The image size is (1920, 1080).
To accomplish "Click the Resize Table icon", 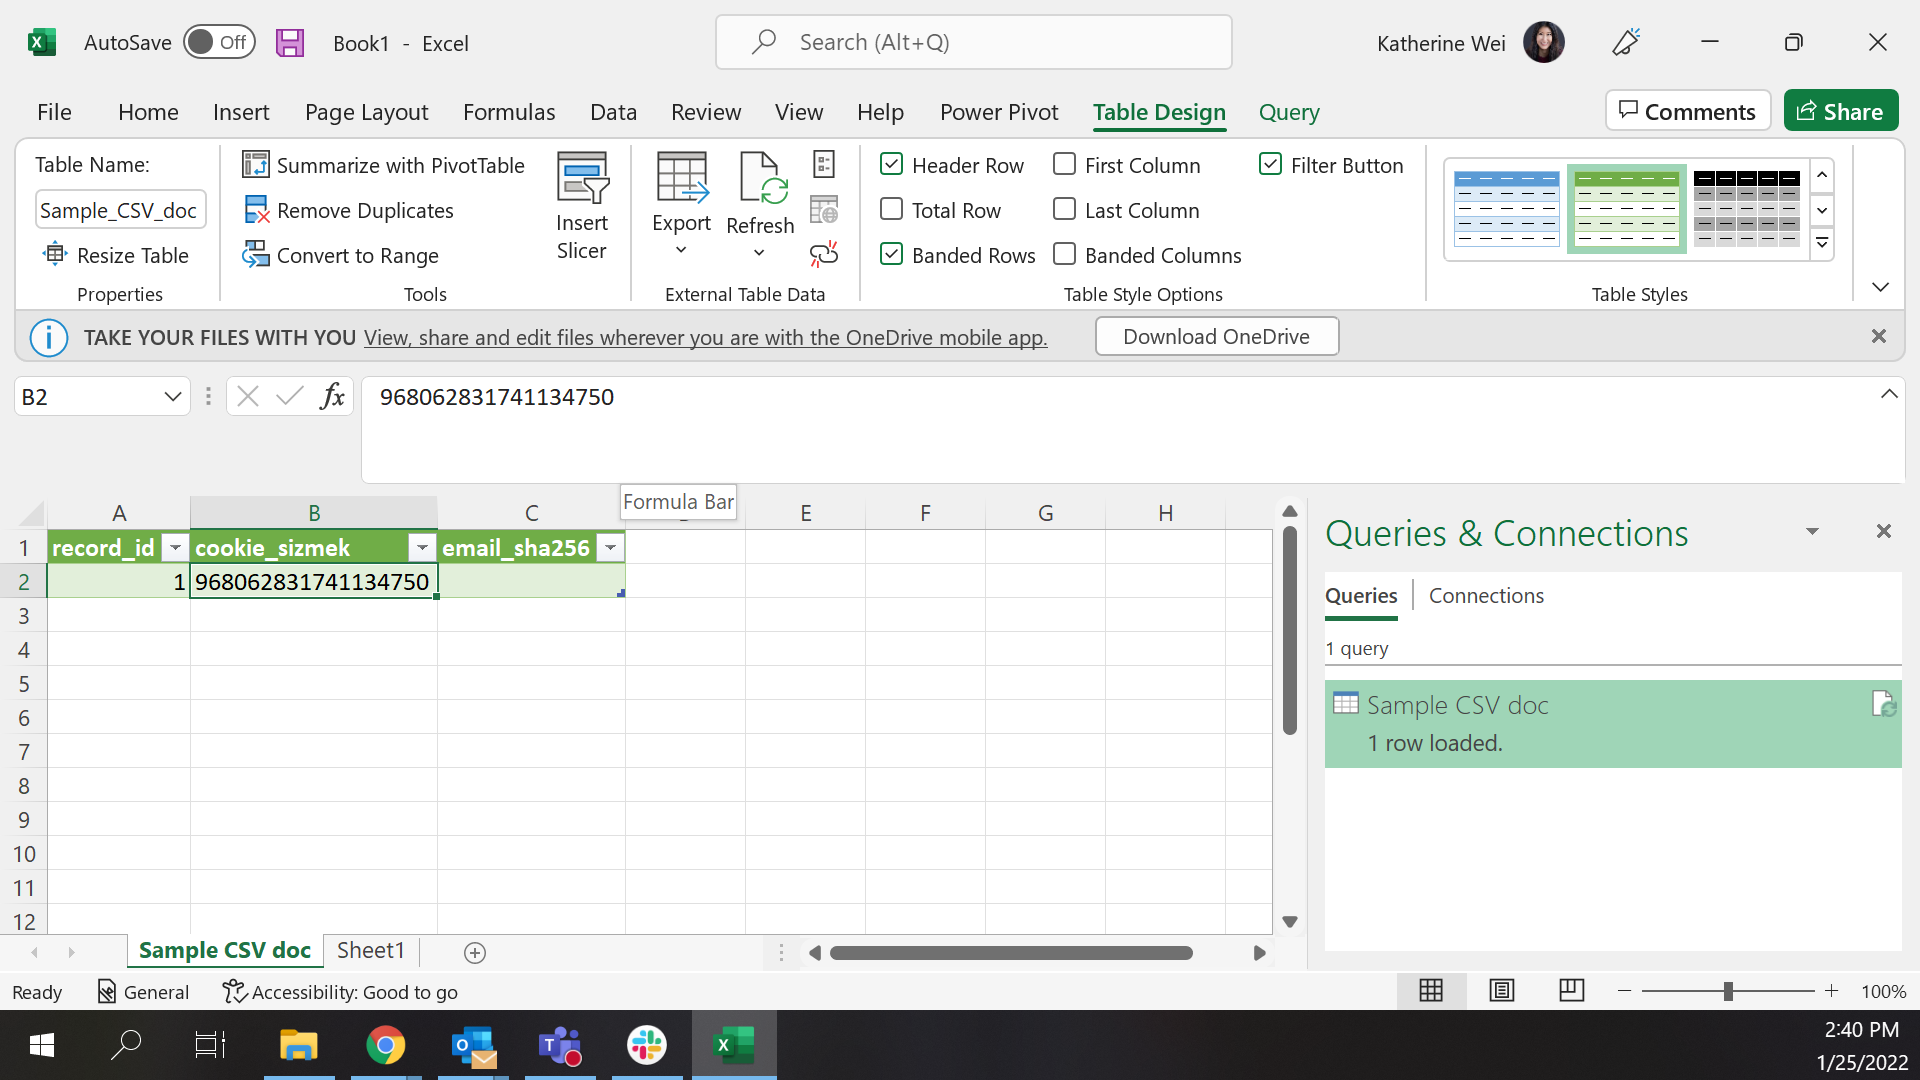I will click(55, 255).
